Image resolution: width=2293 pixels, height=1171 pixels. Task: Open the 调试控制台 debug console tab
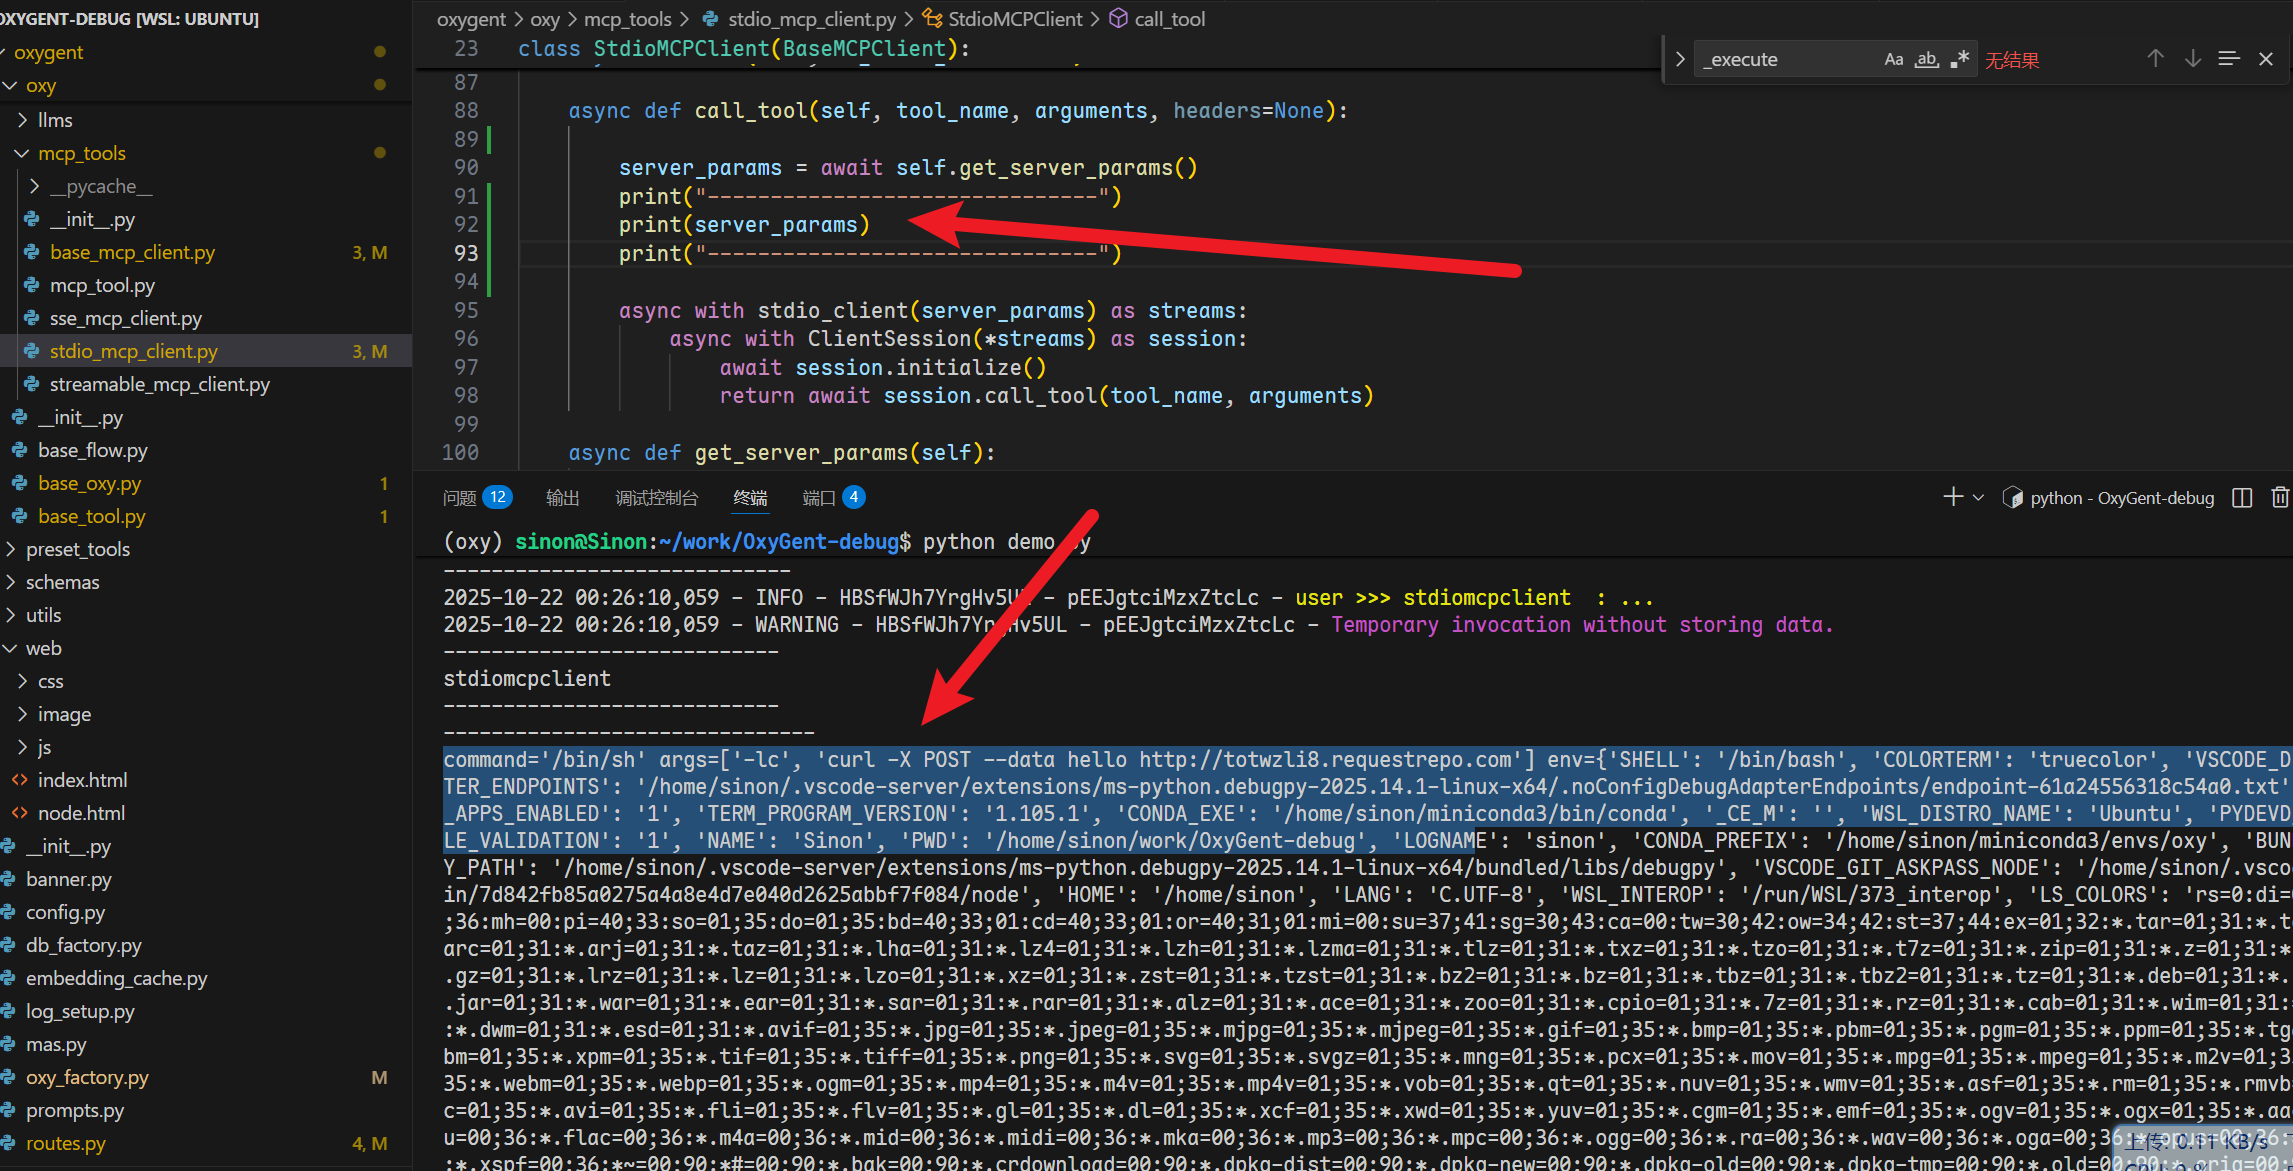[657, 498]
